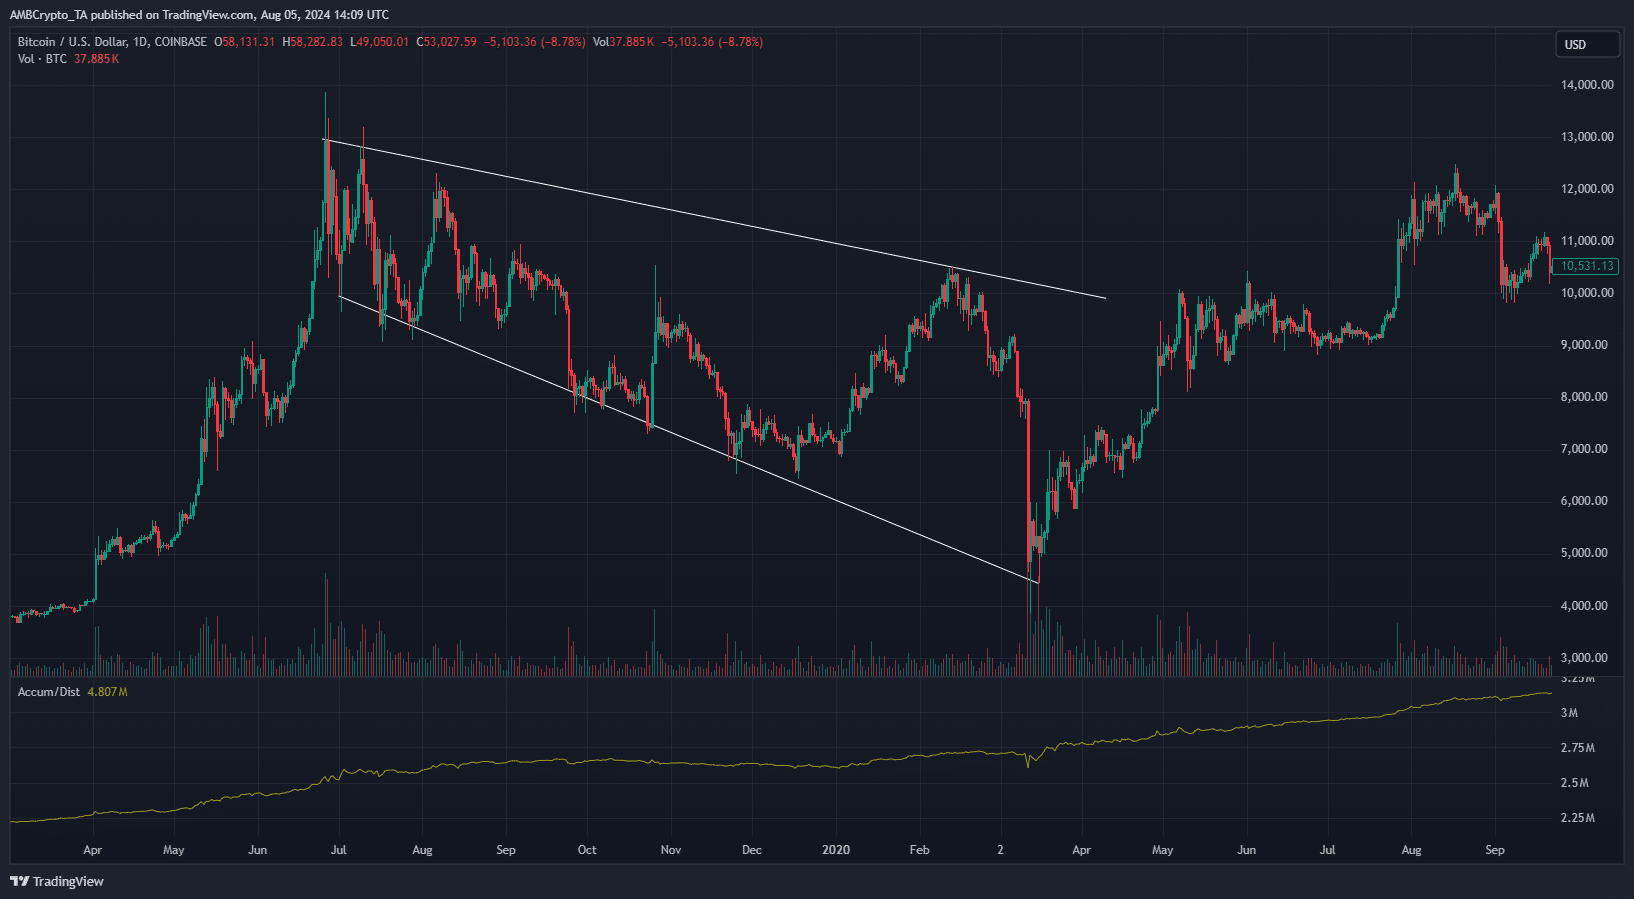Click the 10,000.00 price axis label

pos(1587,293)
